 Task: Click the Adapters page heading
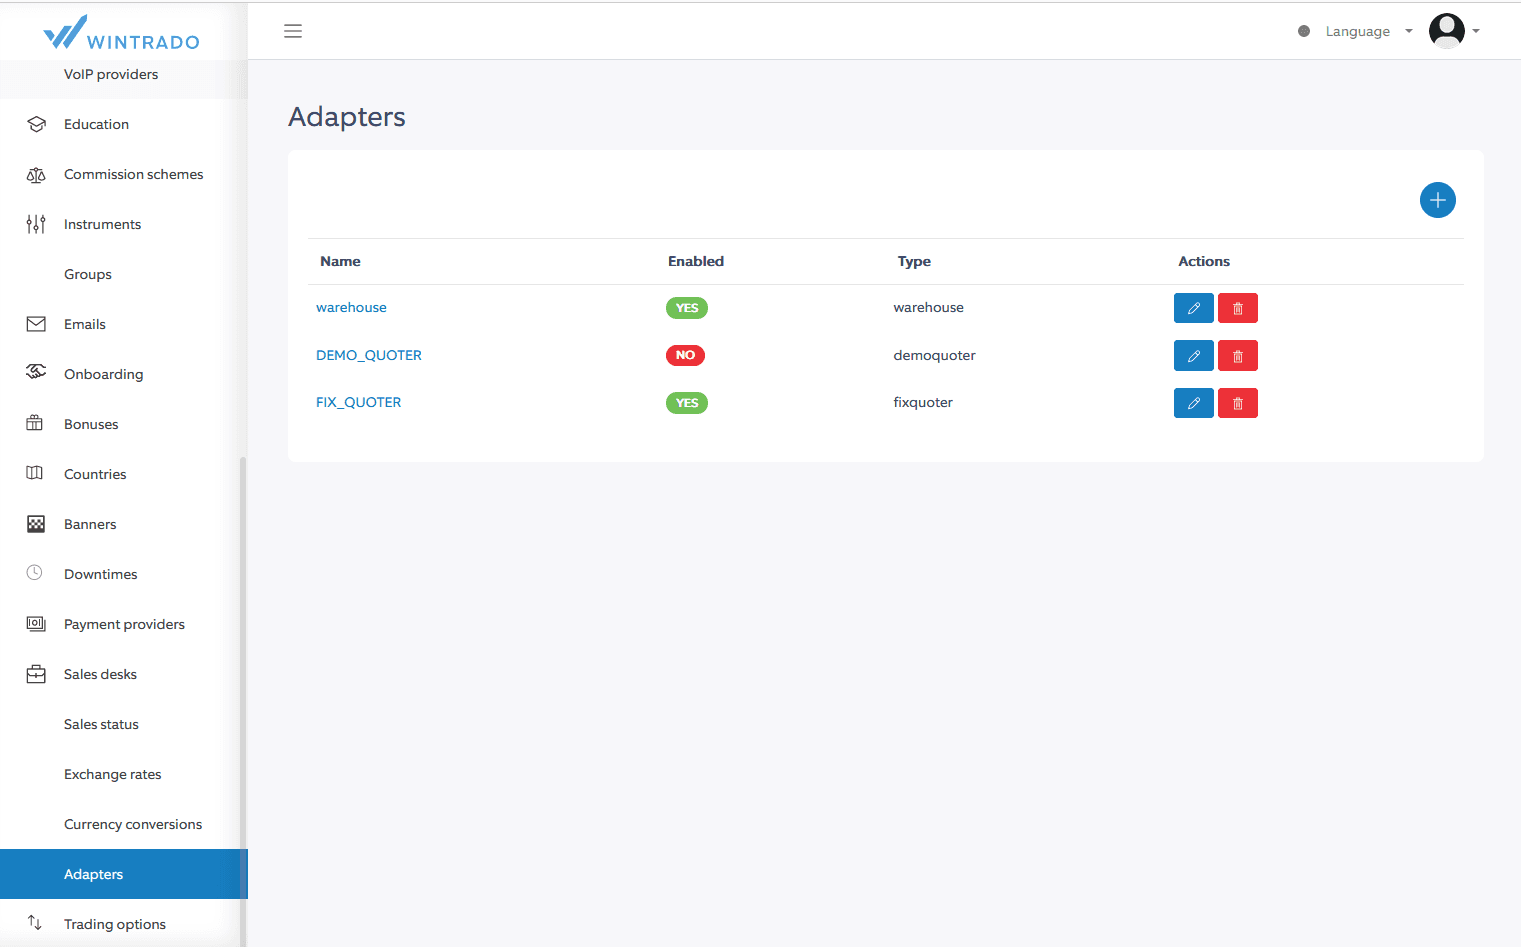(347, 117)
